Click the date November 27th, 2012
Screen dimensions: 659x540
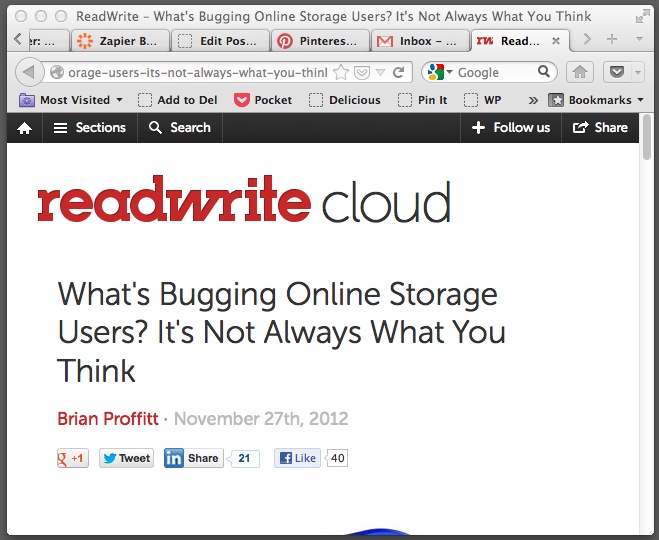point(261,419)
